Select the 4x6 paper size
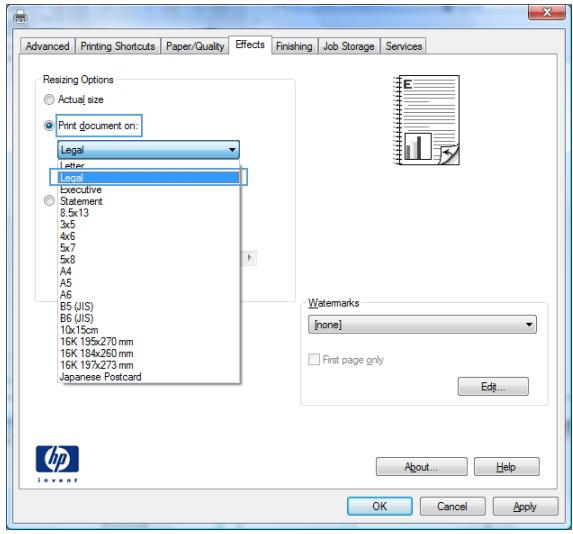Image resolution: width=573 pixels, height=534 pixels. tap(149, 236)
